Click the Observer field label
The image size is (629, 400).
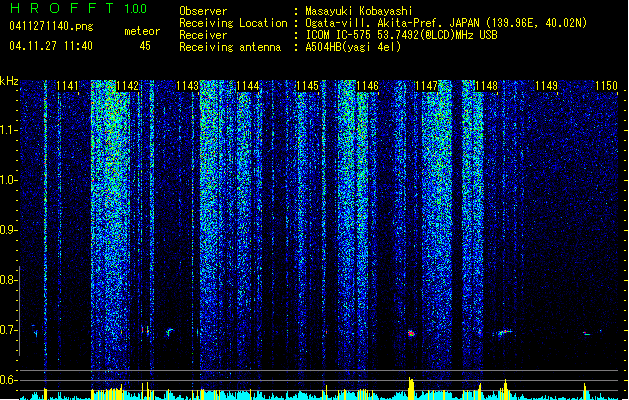coord(203,11)
